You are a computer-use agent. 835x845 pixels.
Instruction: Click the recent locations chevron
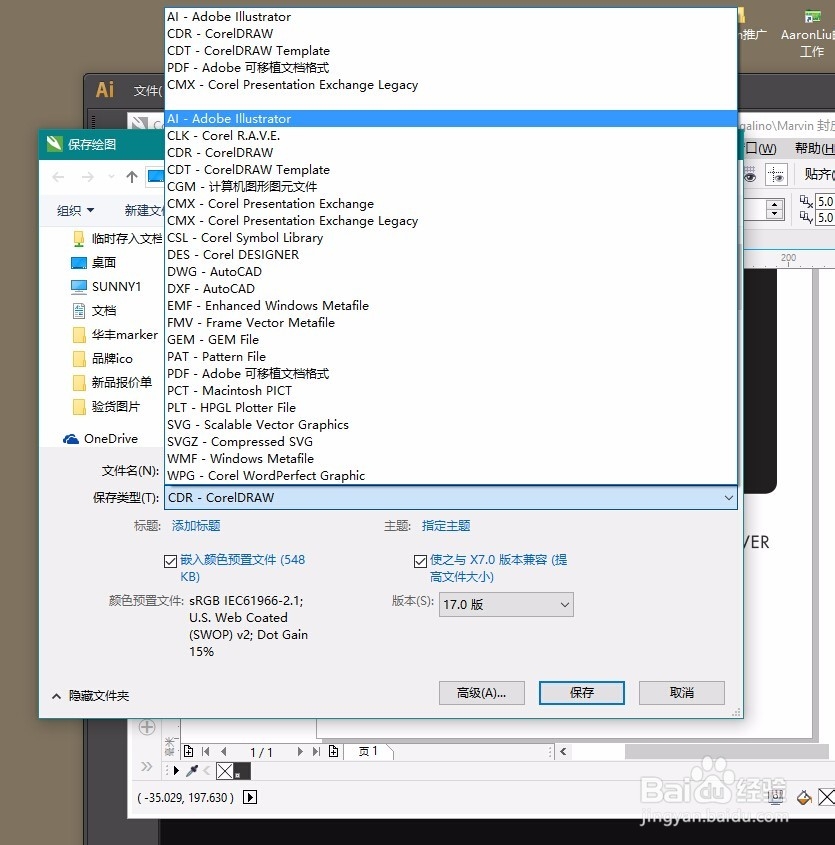click(111, 177)
